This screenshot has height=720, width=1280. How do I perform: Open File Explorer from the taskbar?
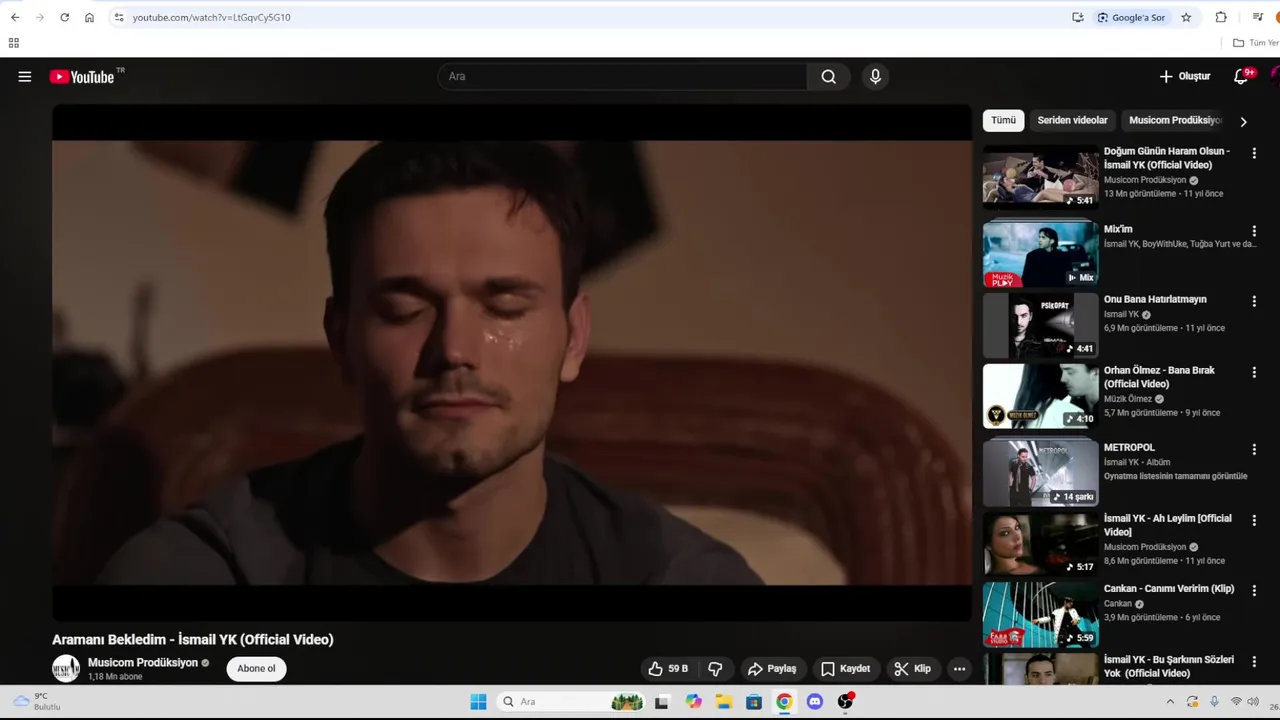click(x=724, y=702)
